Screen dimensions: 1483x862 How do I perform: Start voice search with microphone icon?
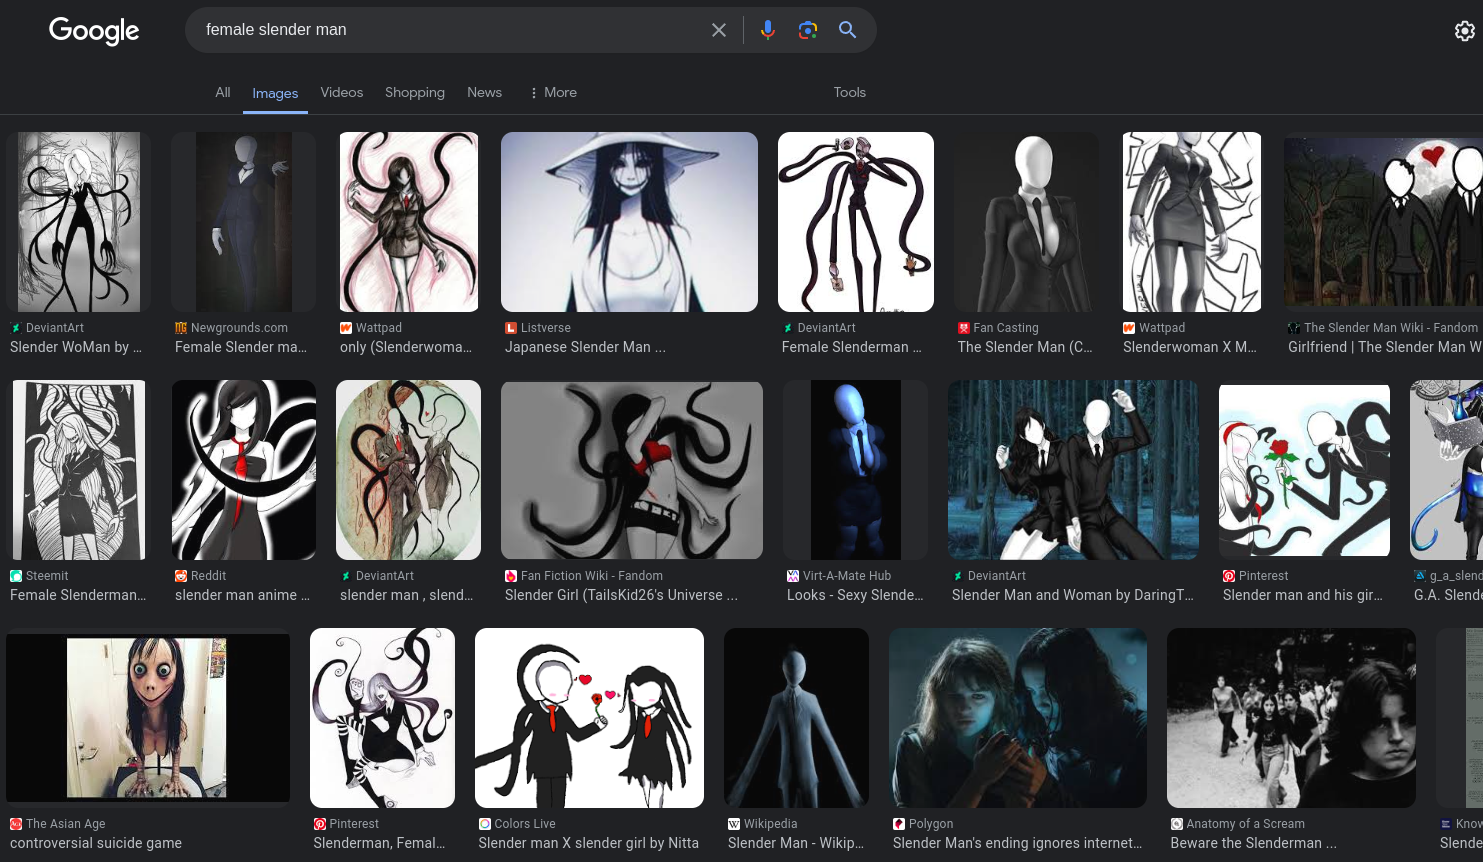tap(767, 30)
